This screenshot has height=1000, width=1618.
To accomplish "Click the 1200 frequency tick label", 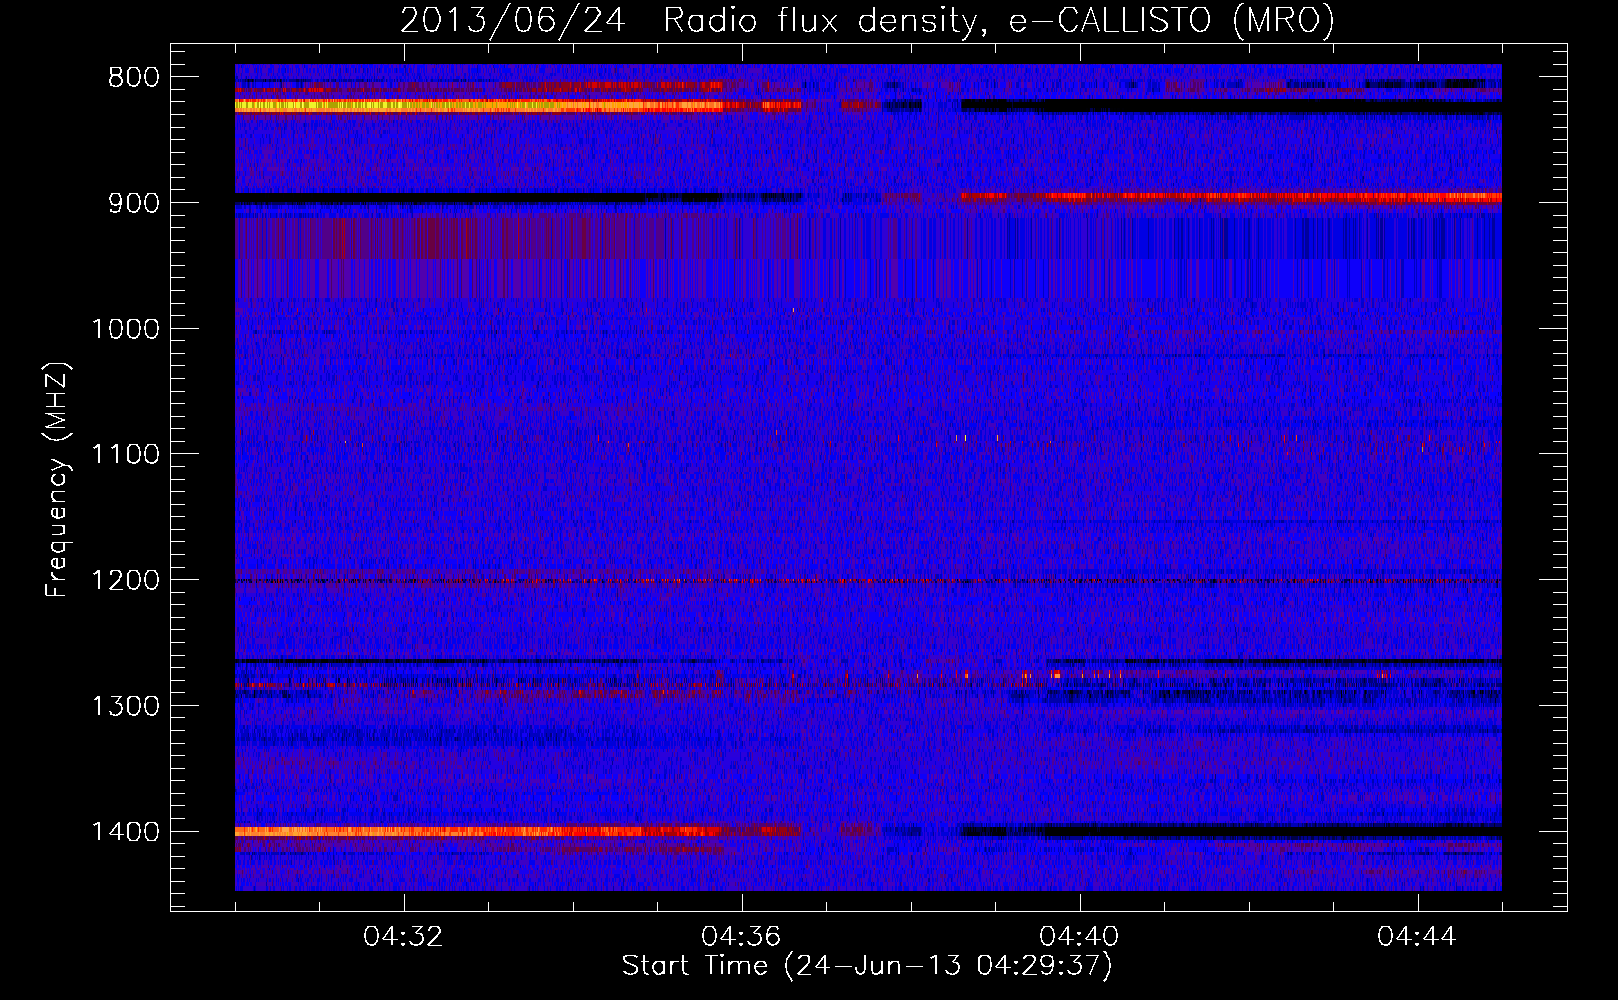I will 126,581.
